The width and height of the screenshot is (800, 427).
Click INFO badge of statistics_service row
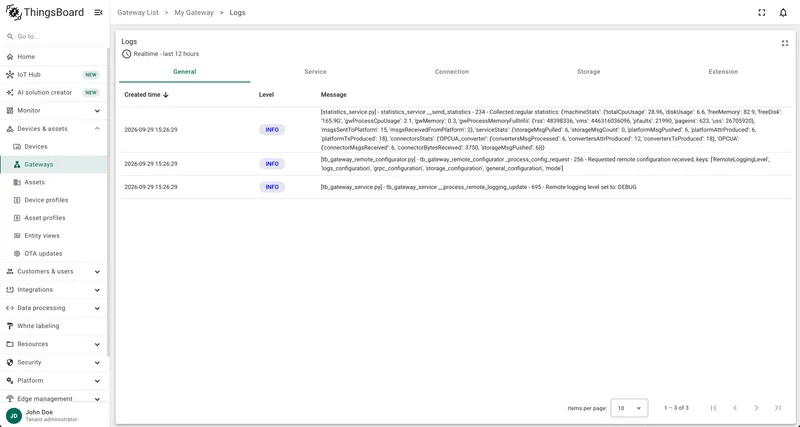coord(272,130)
